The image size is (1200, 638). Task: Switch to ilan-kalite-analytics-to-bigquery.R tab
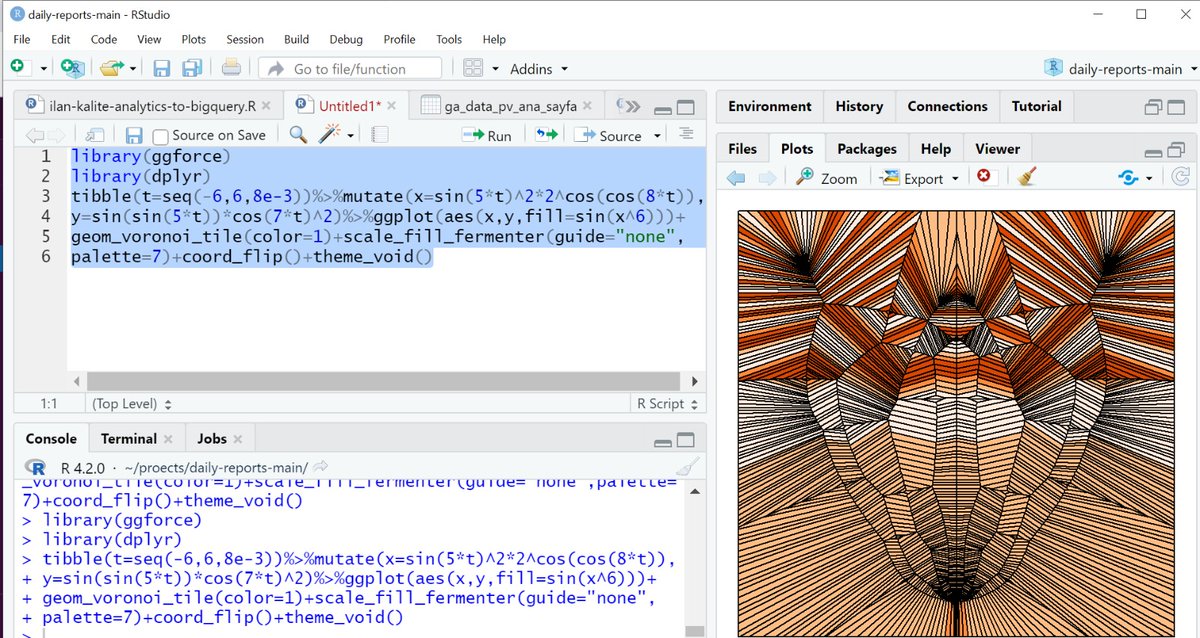(150, 105)
